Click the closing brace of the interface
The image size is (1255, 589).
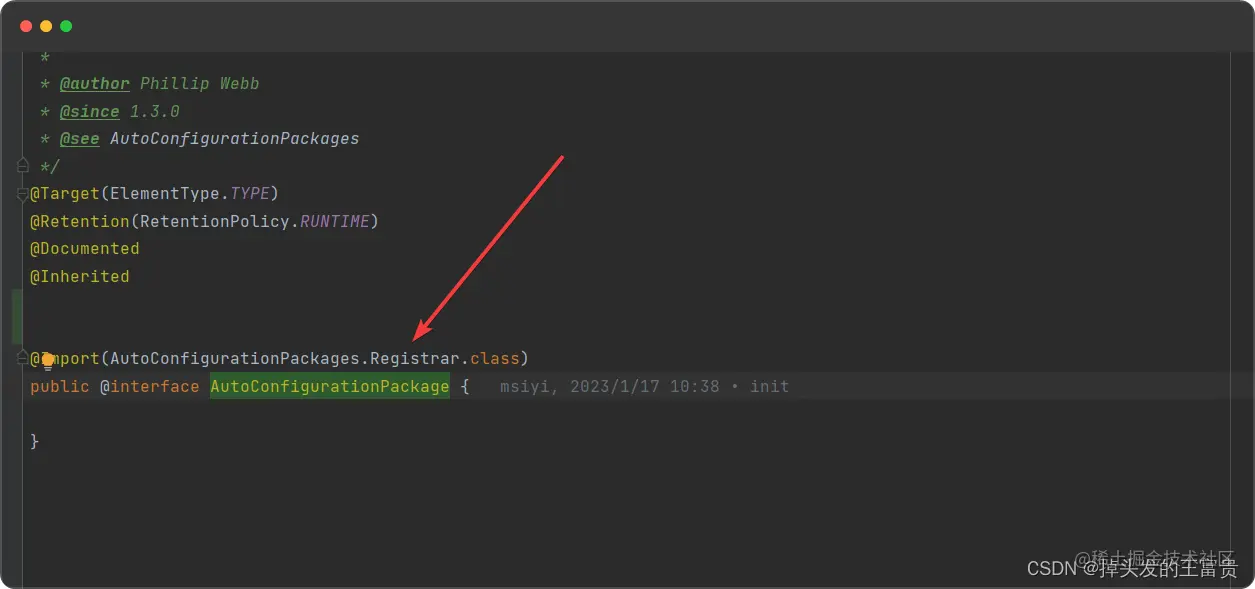tap(35, 441)
